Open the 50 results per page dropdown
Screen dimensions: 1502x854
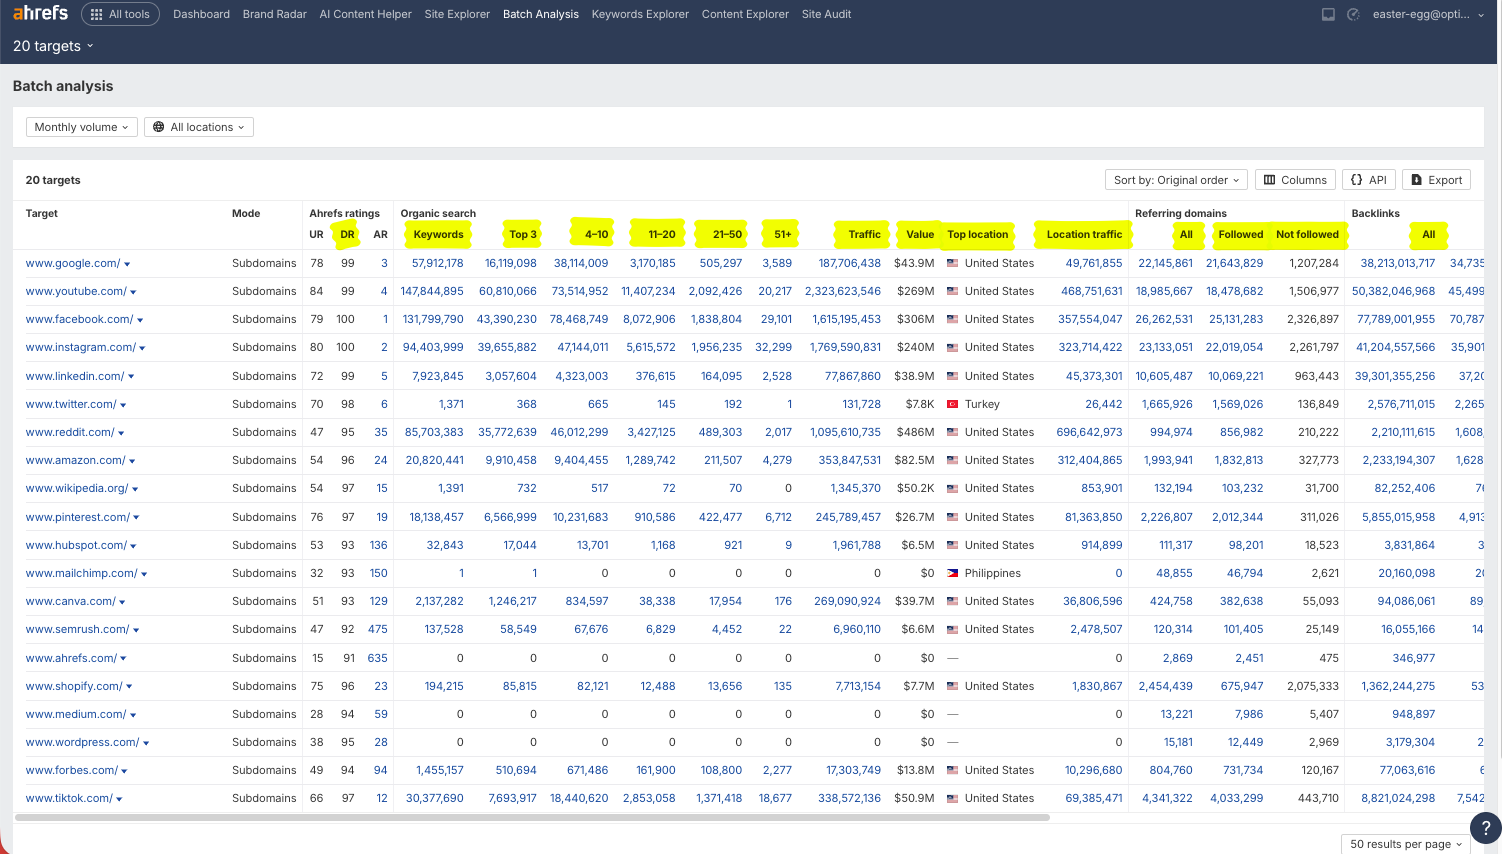pos(1406,844)
